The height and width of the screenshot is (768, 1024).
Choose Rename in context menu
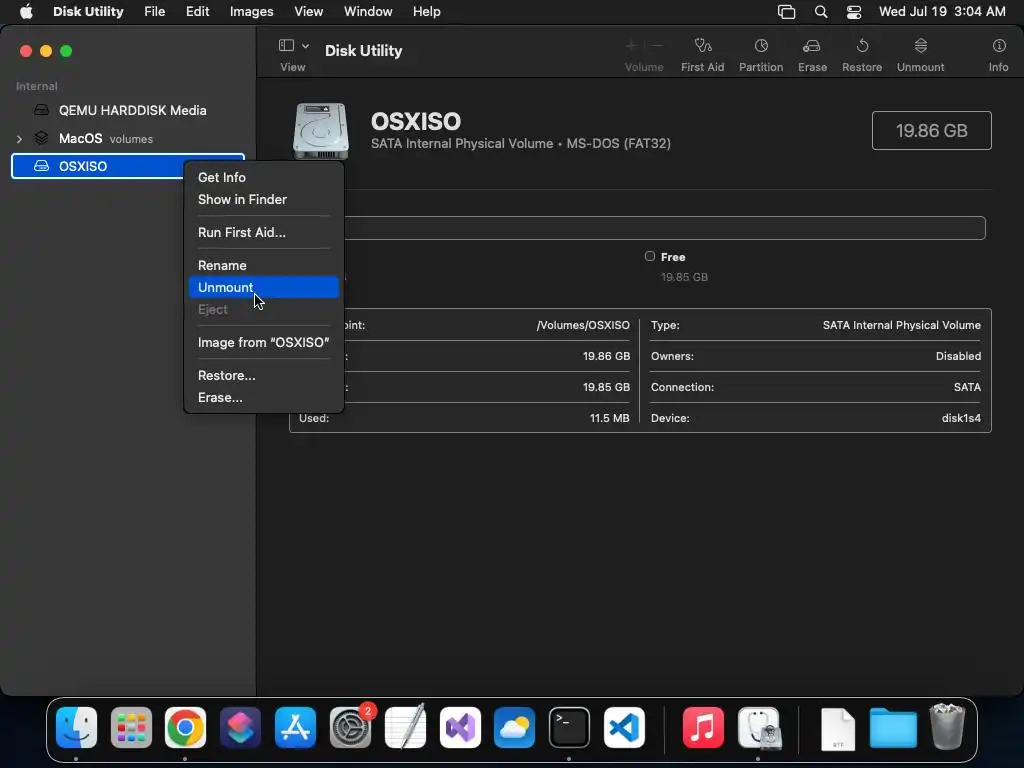point(264,266)
